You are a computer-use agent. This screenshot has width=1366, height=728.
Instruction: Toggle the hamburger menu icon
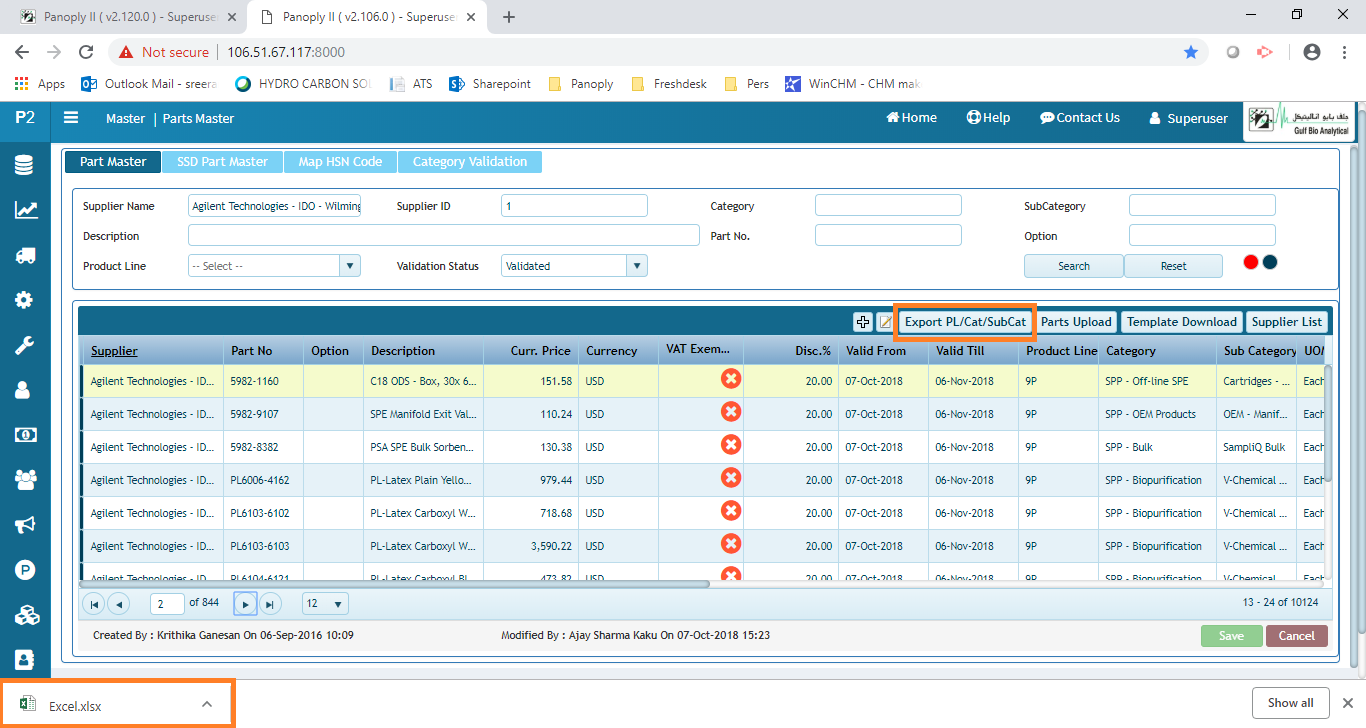click(71, 117)
